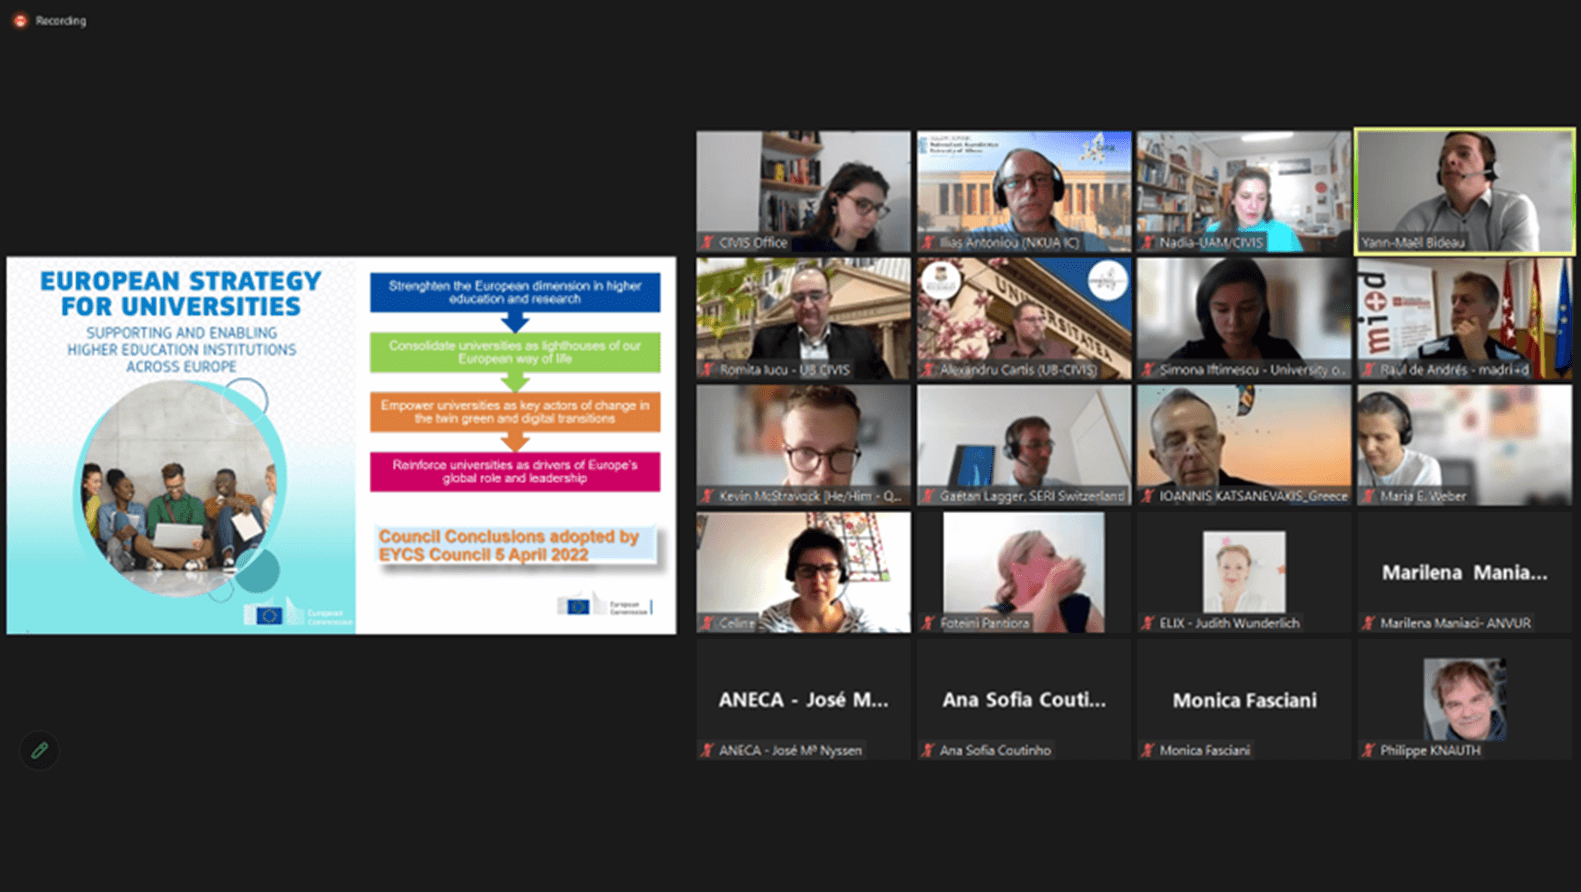Viewport: 1581px width, 892px height.
Task: Click the red Recording indicator icon
Action: click(x=20, y=20)
